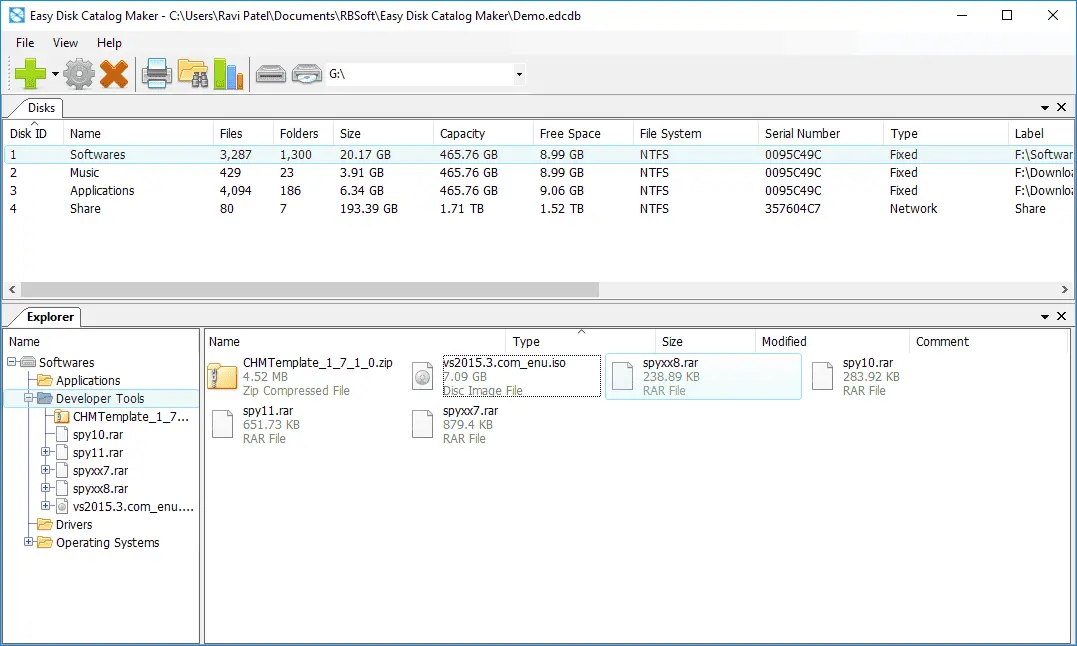Screen dimensions: 1077x646
Task: Select the Share disk row
Action: tap(538, 209)
